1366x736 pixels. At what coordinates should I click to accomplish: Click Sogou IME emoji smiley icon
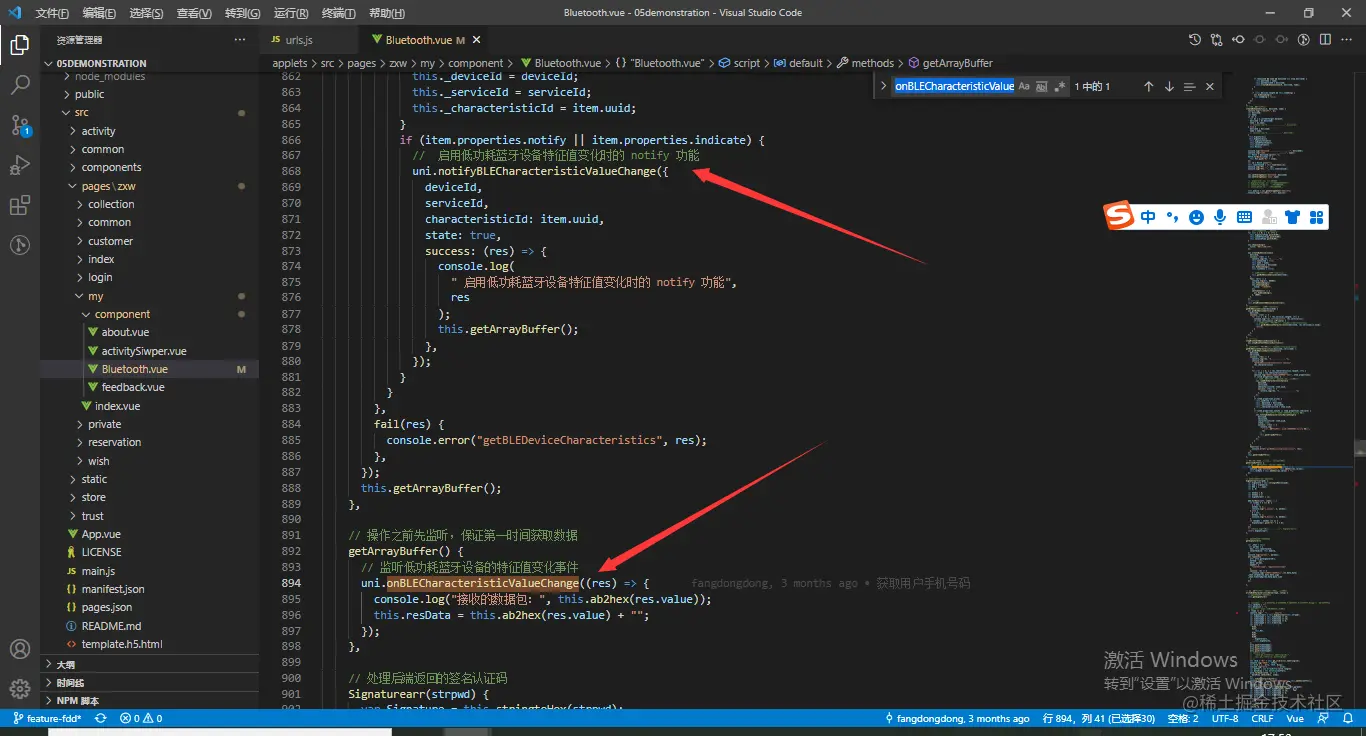(1196, 216)
